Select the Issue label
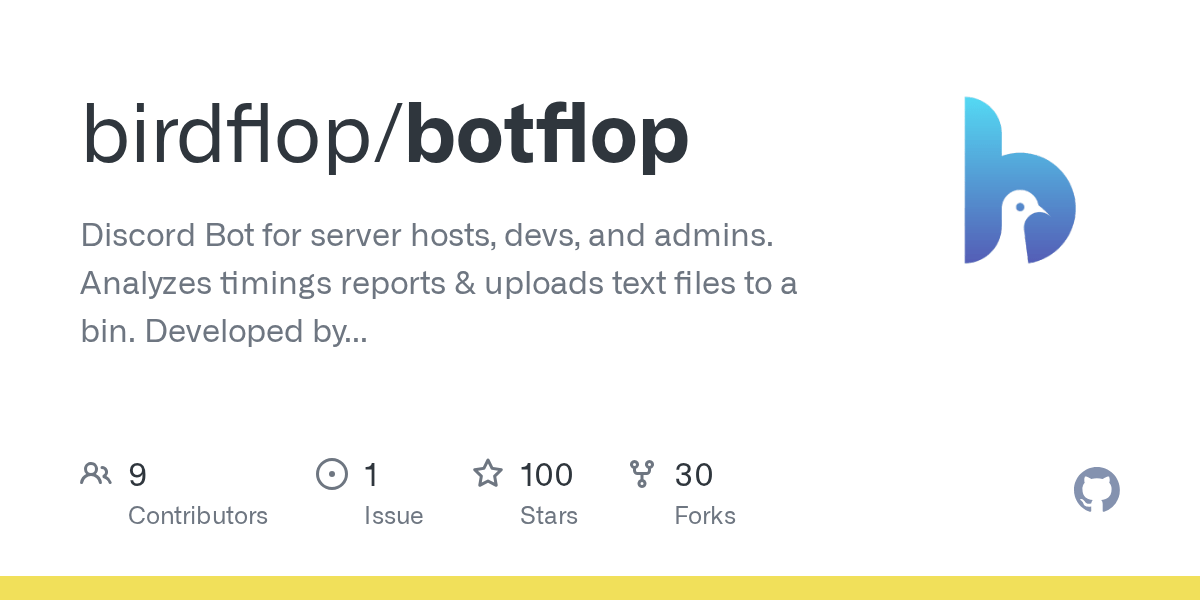 [x=394, y=516]
